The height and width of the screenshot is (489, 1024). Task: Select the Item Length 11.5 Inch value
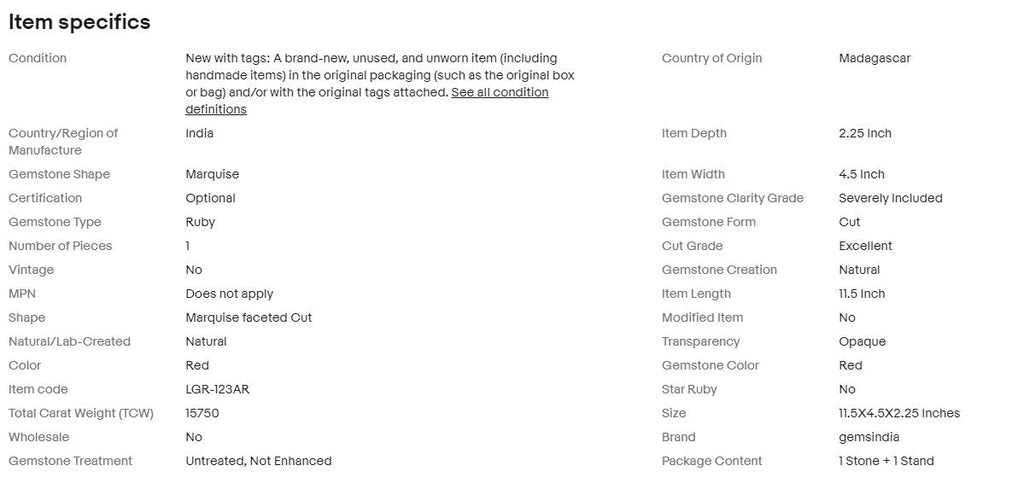click(862, 294)
